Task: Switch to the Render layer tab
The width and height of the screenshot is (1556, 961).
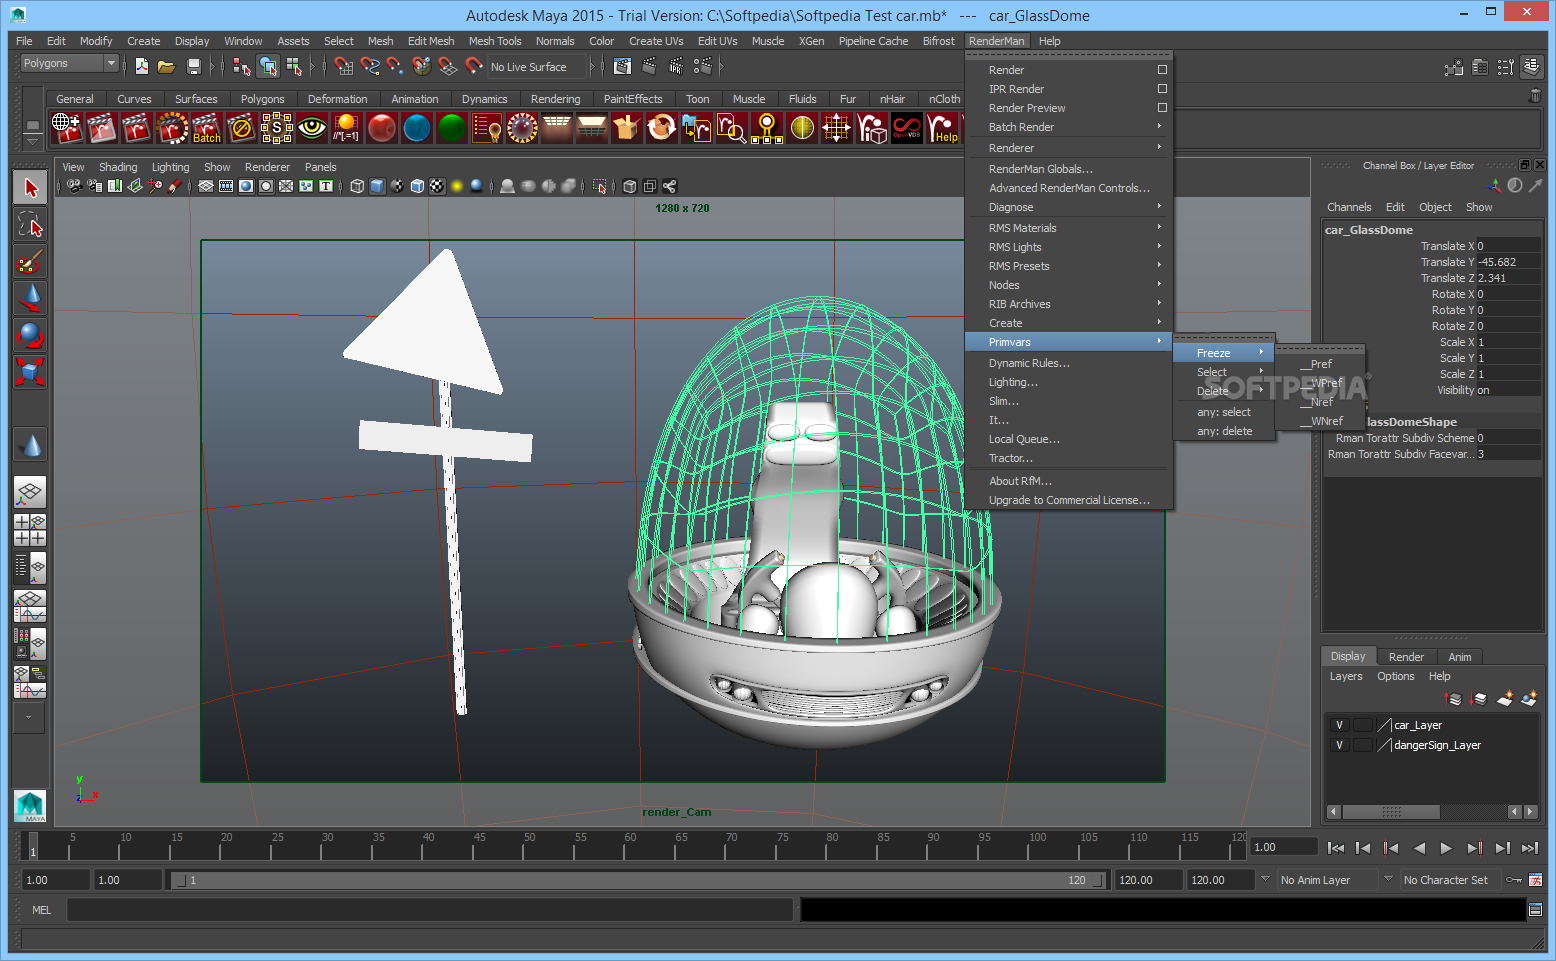Action: (x=1406, y=657)
